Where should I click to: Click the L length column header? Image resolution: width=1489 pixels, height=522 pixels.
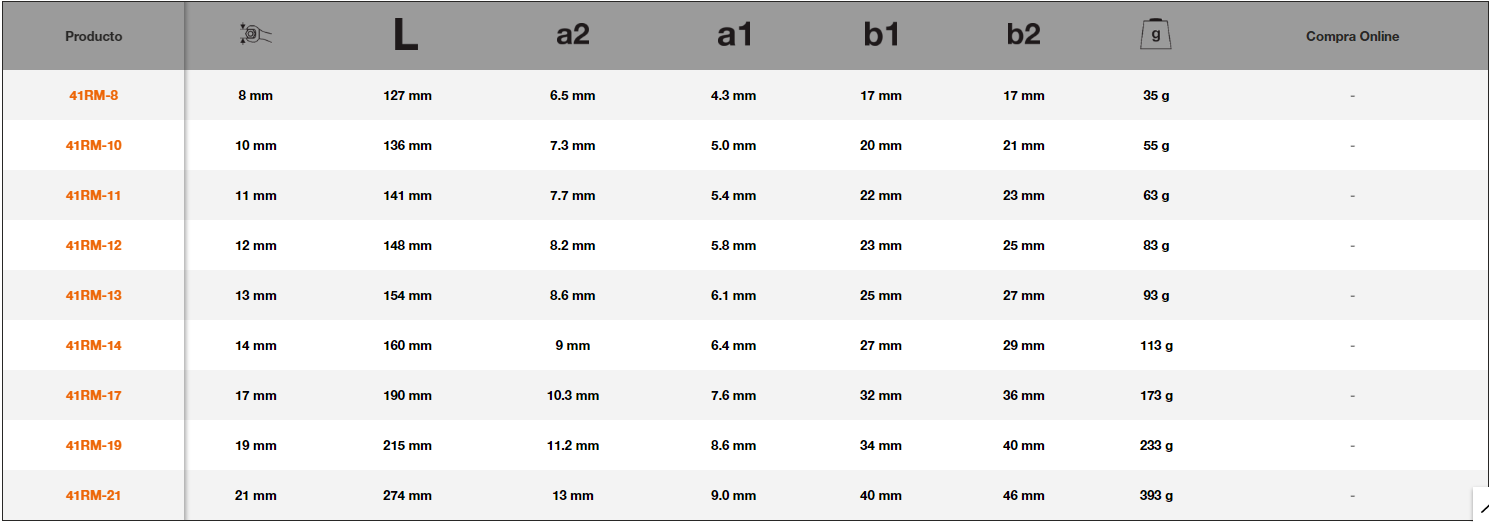pos(405,36)
